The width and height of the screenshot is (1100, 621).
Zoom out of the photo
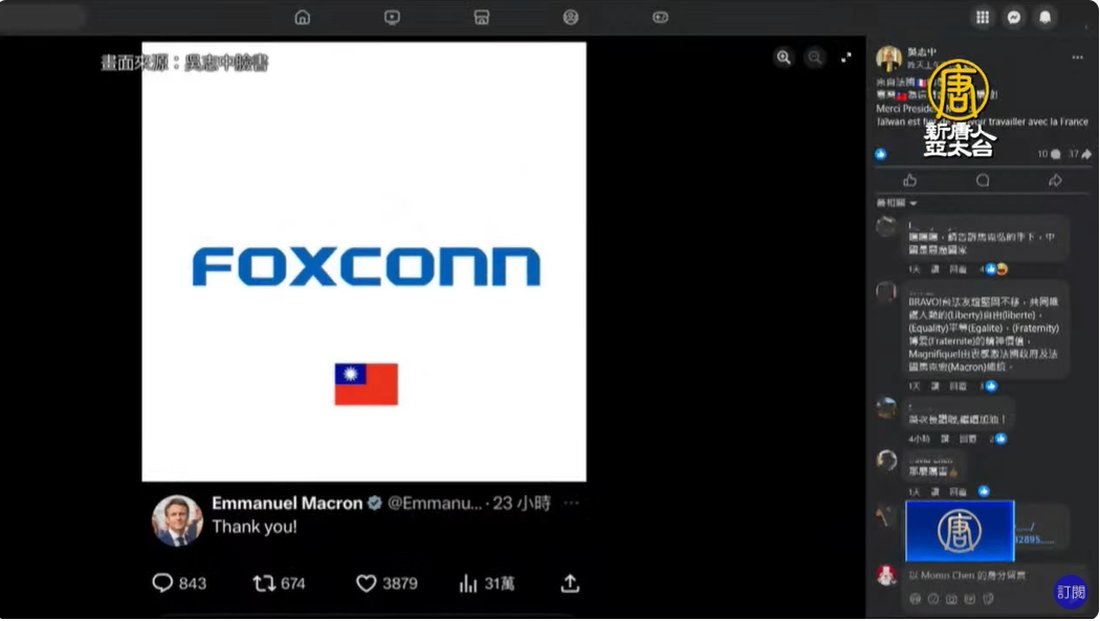(814, 58)
